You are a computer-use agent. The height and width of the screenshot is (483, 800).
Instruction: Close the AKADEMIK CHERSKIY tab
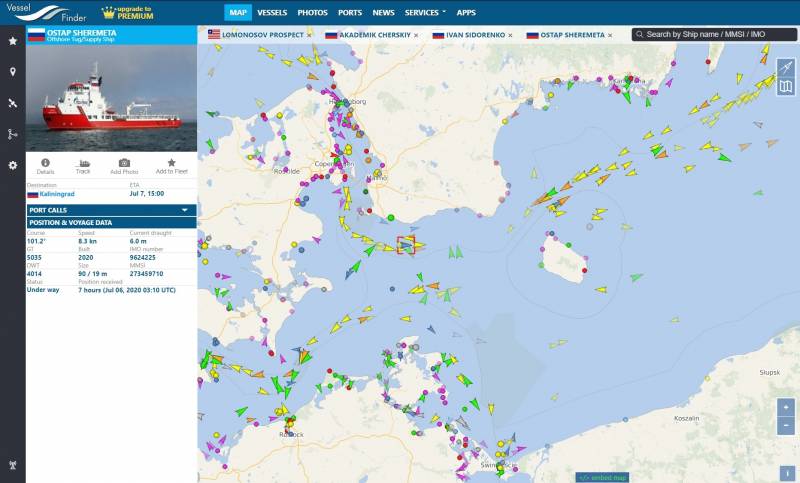pyautogui.click(x=416, y=35)
